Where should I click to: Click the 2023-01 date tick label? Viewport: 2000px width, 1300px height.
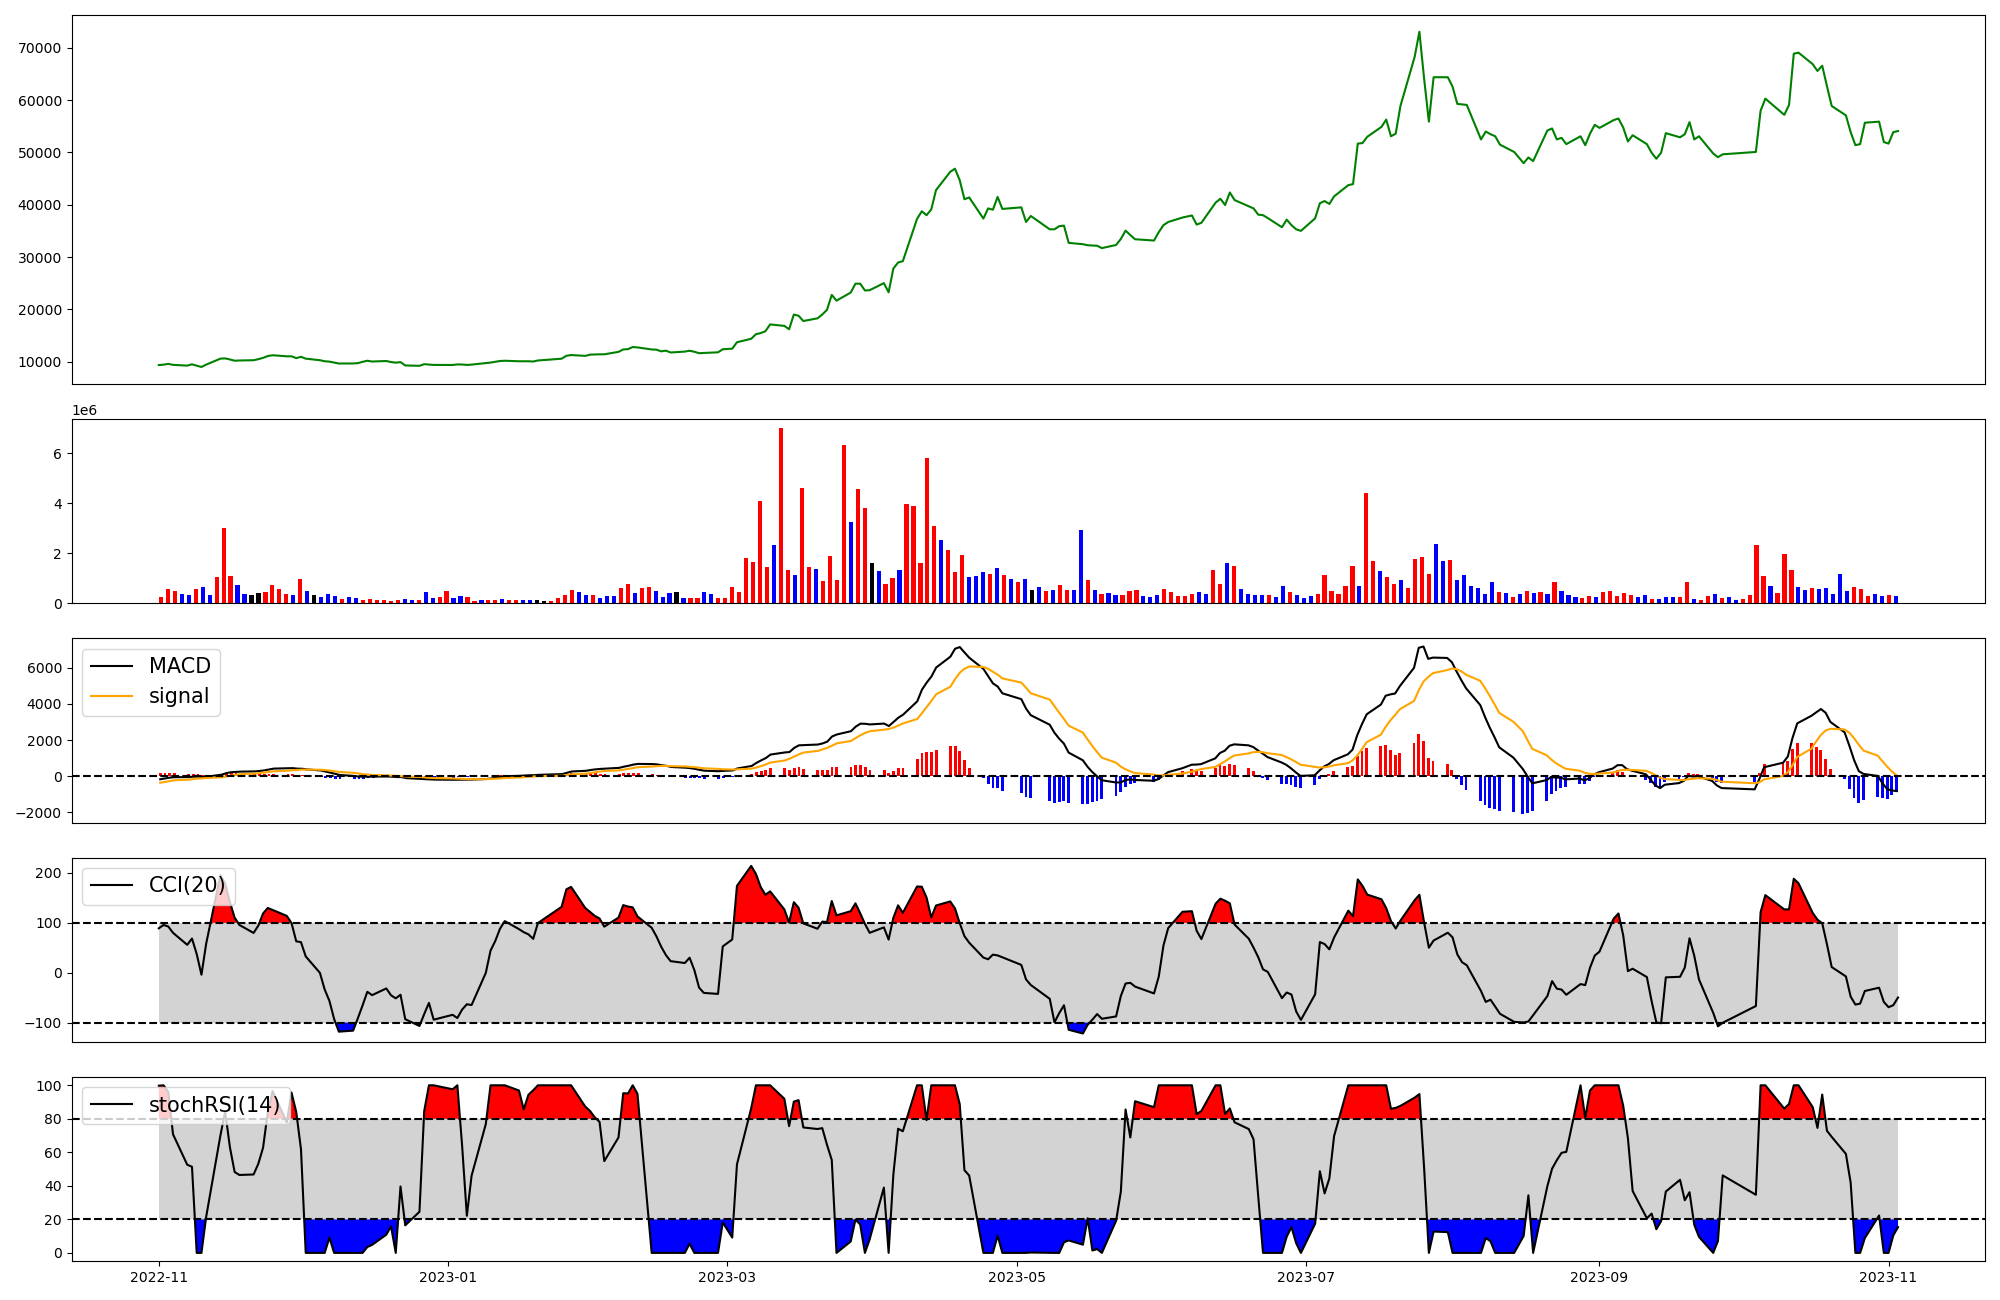448,1277
